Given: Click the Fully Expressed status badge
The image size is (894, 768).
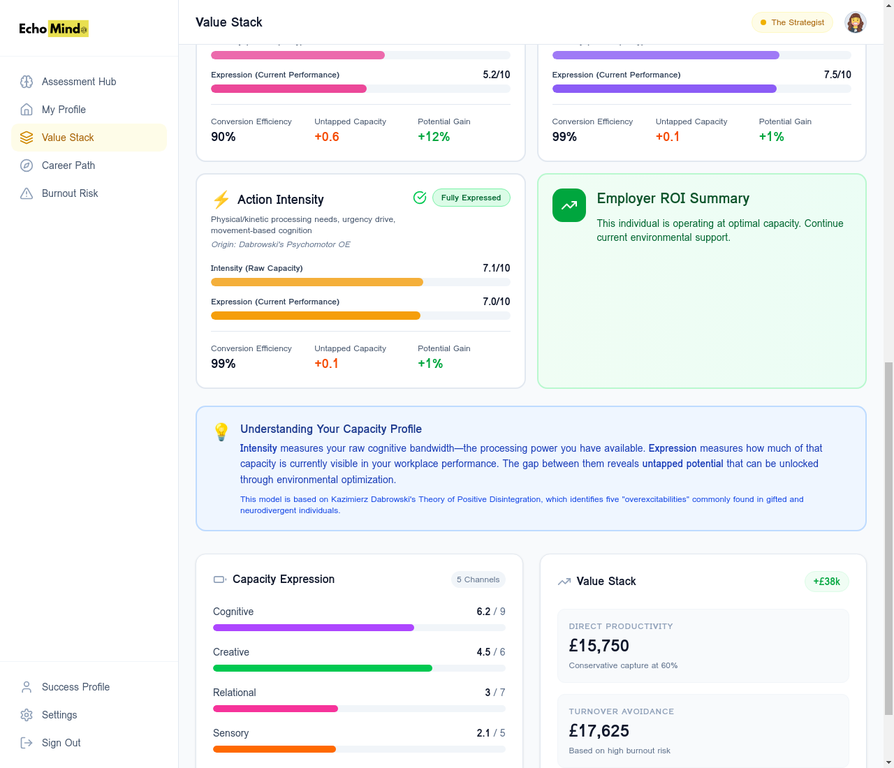Looking at the screenshot, I should (470, 198).
